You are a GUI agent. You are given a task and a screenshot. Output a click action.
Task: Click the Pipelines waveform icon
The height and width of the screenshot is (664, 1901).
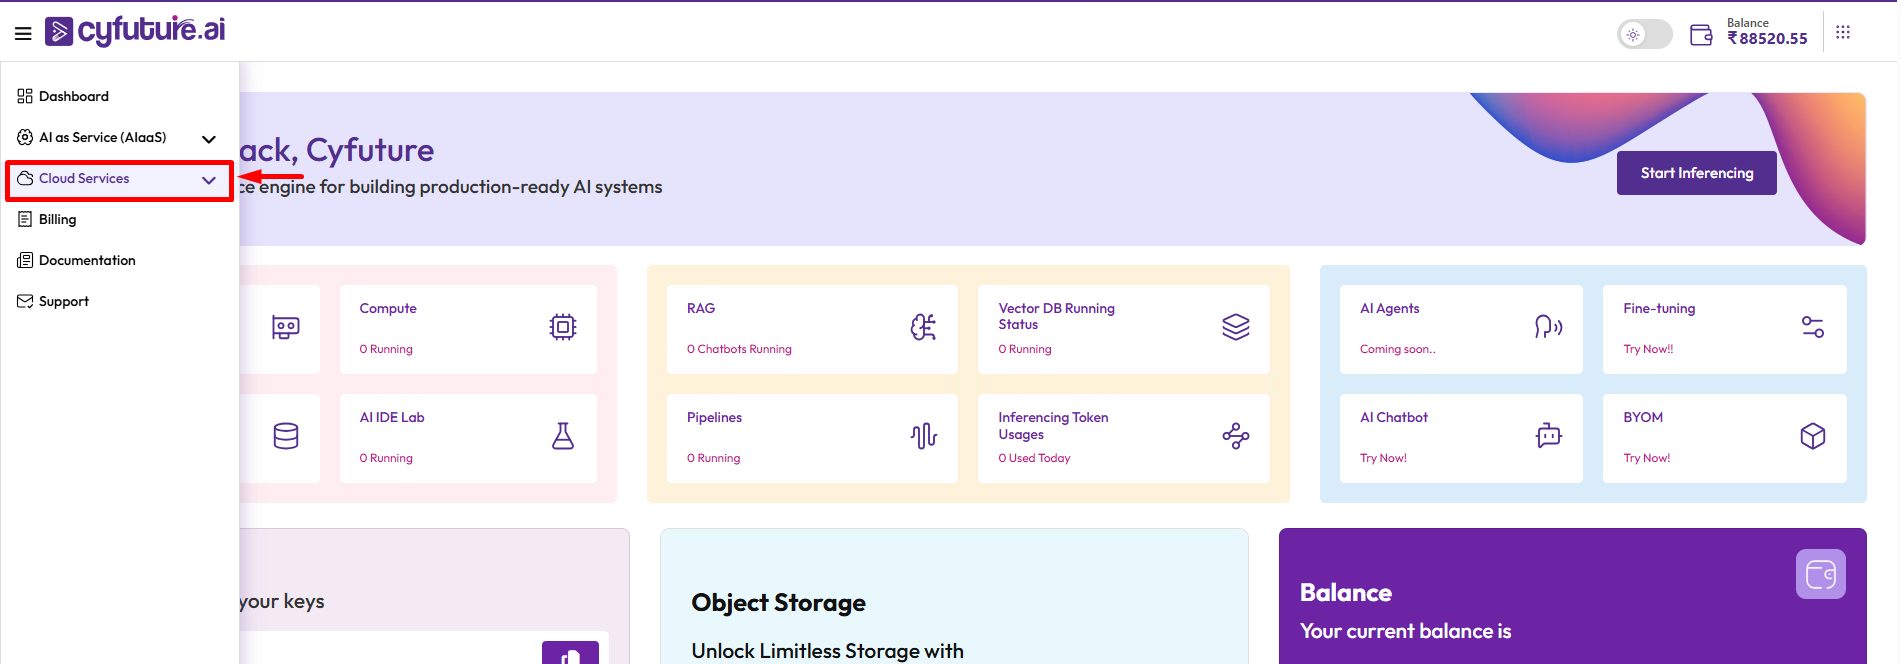coord(924,436)
